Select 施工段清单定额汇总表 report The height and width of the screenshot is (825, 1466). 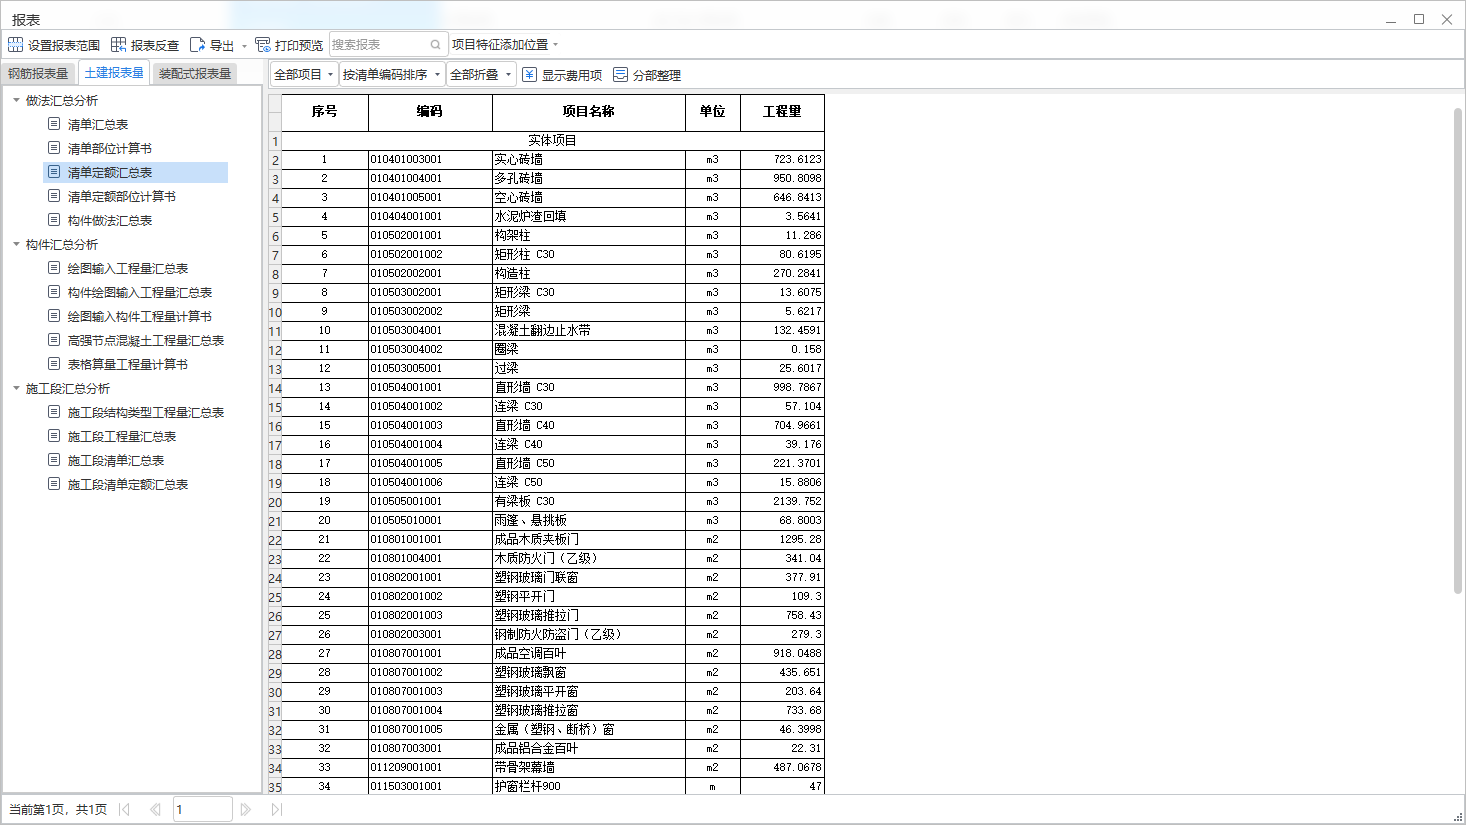(128, 484)
